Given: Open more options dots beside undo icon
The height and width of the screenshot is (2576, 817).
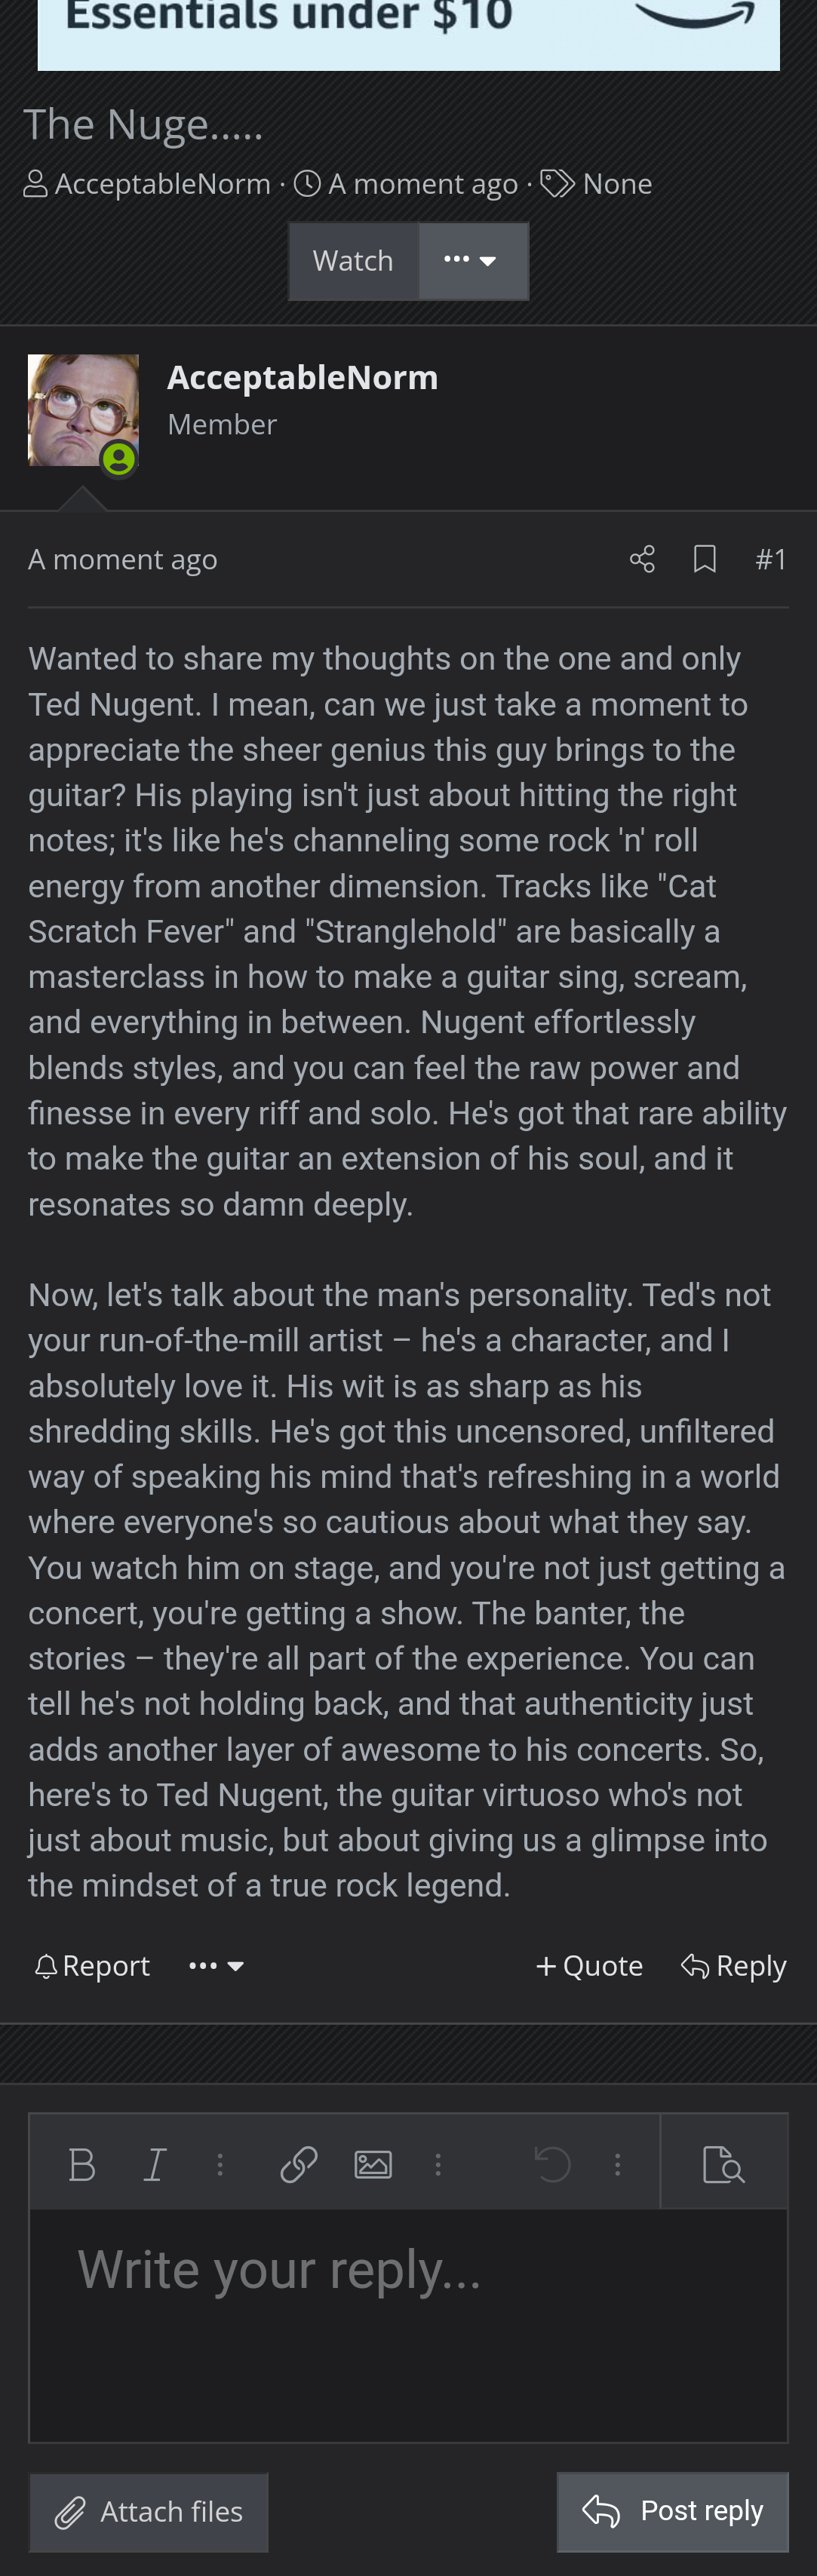Looking at the screenshot, I should (x=618, y=2165).
